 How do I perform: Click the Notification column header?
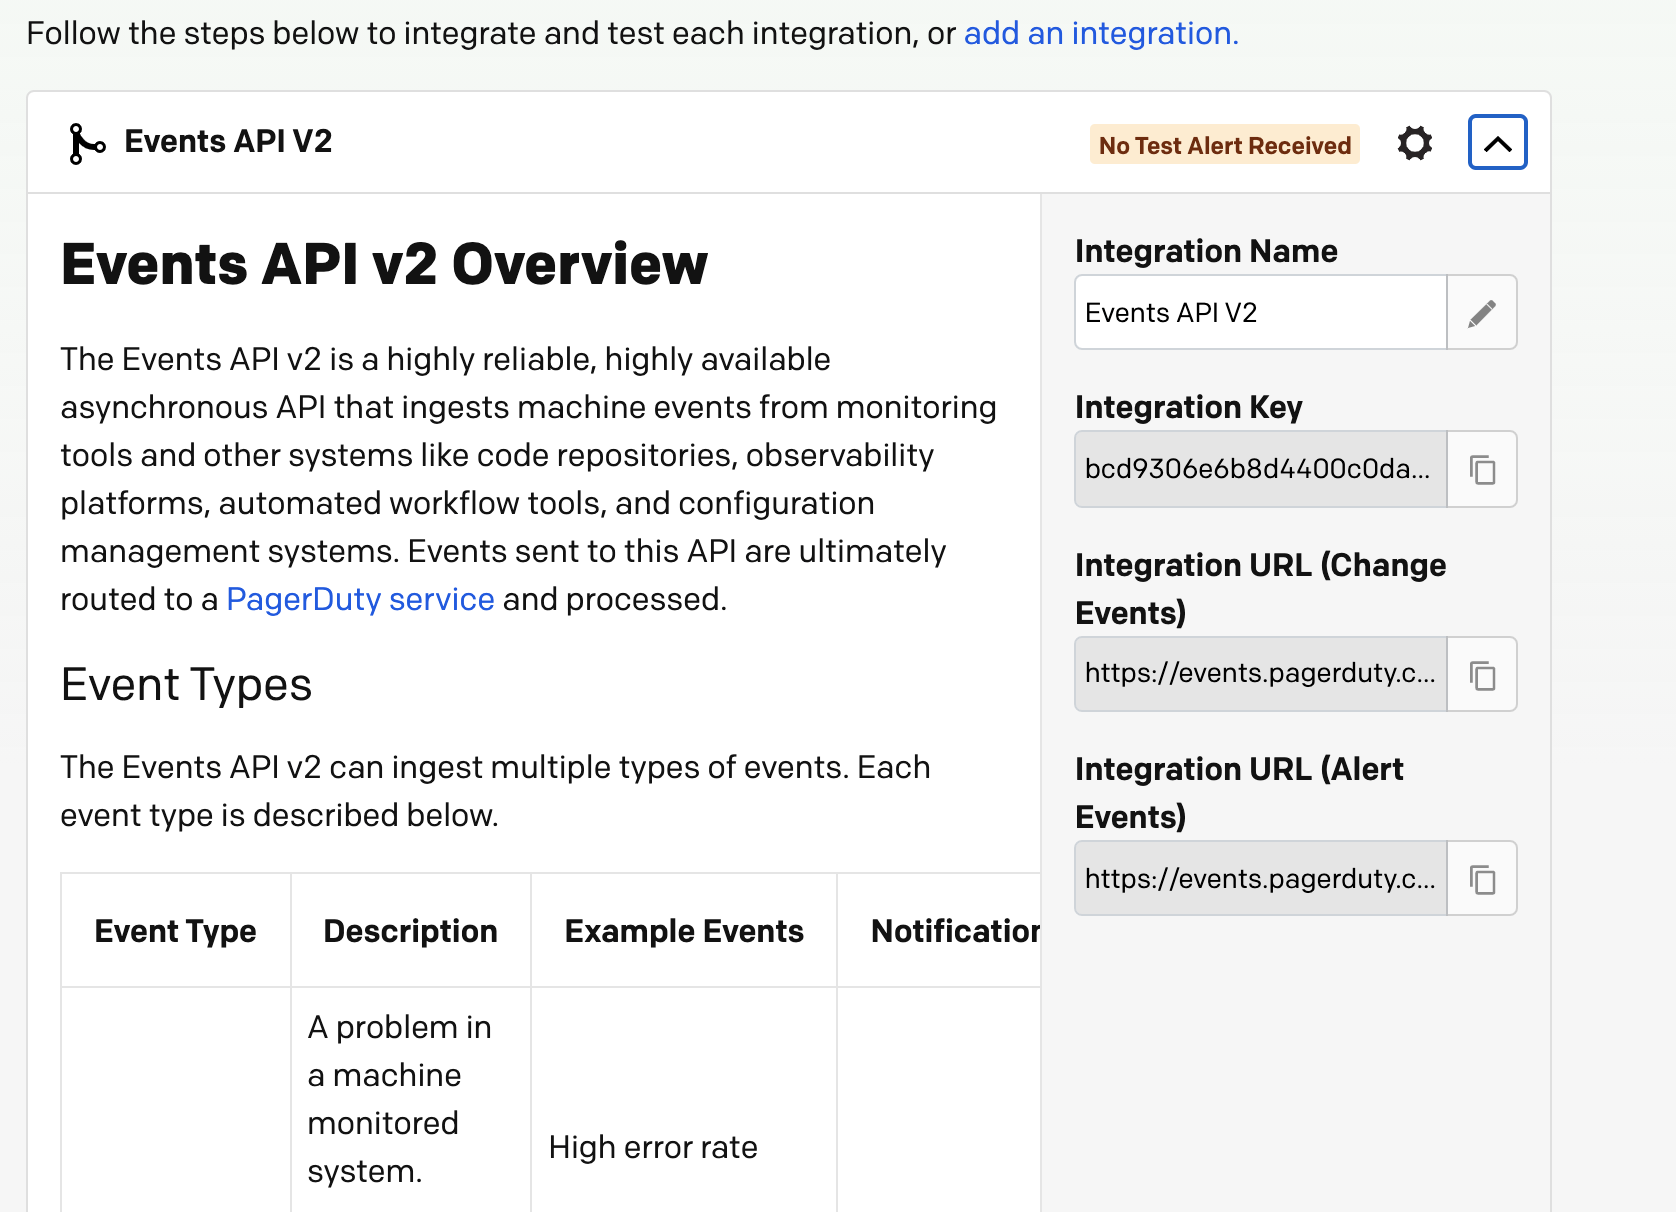[940, 931]
